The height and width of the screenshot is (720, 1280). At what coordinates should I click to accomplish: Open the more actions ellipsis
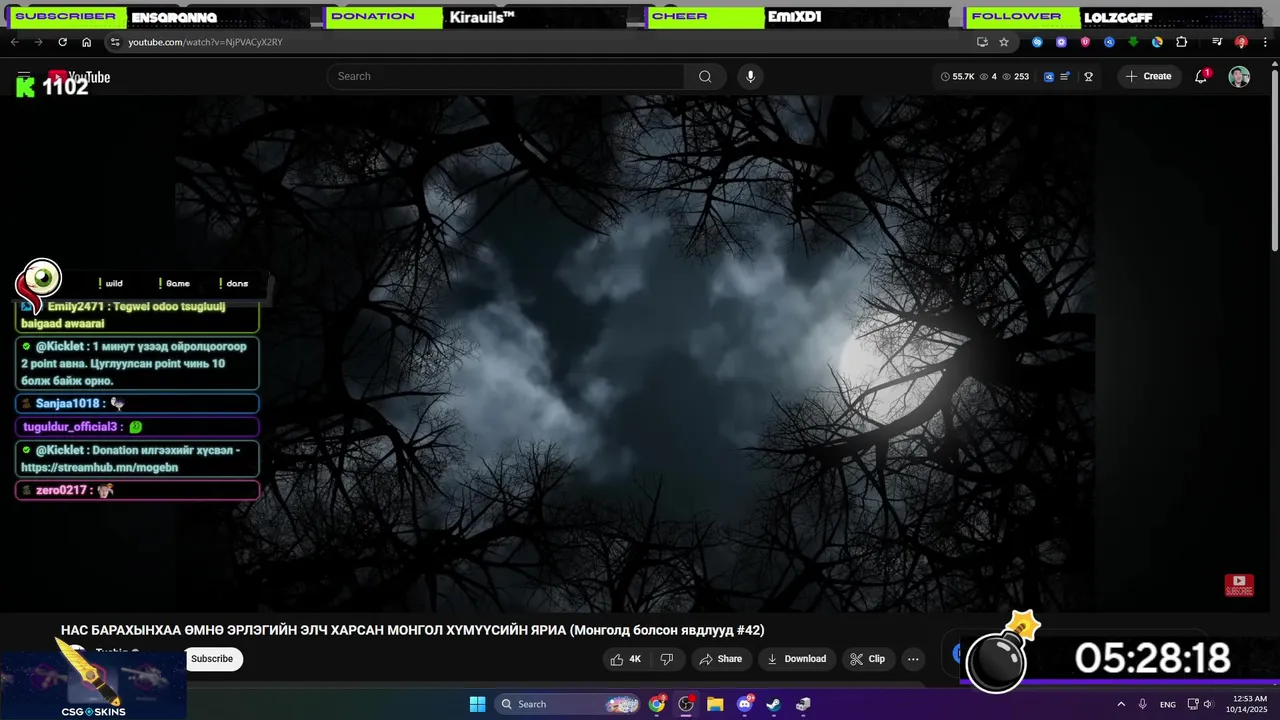coord(913,659)
